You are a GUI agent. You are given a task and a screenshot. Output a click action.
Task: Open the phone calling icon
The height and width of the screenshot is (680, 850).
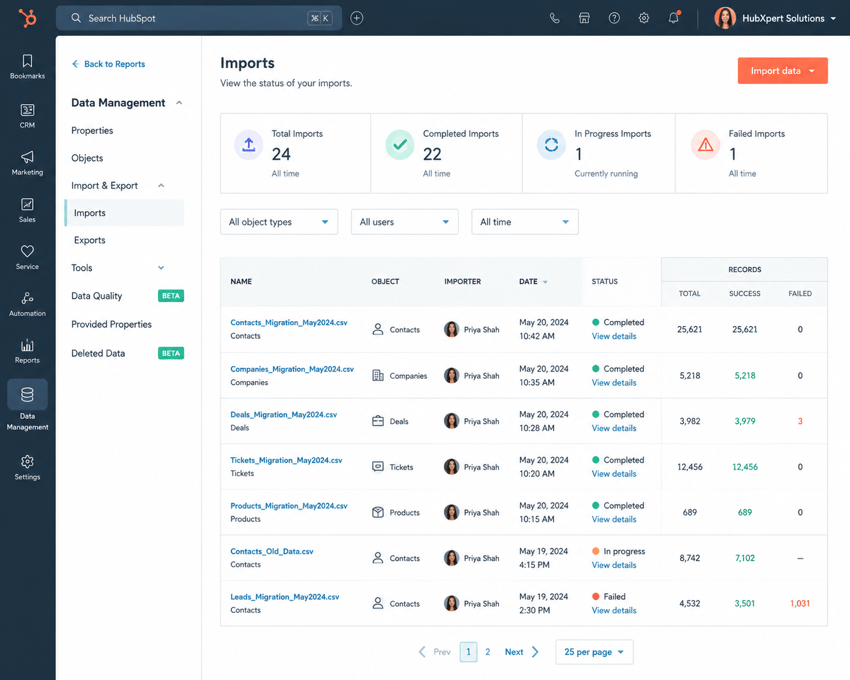[554, 18]
